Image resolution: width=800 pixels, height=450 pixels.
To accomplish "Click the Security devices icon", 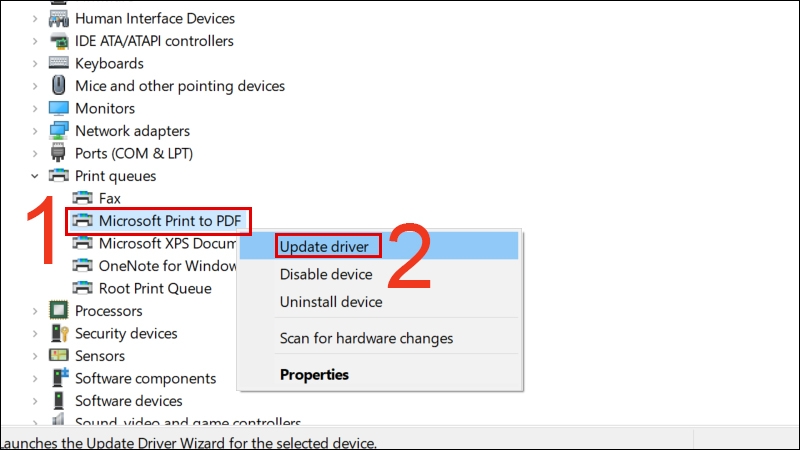I will pos(59,333).
